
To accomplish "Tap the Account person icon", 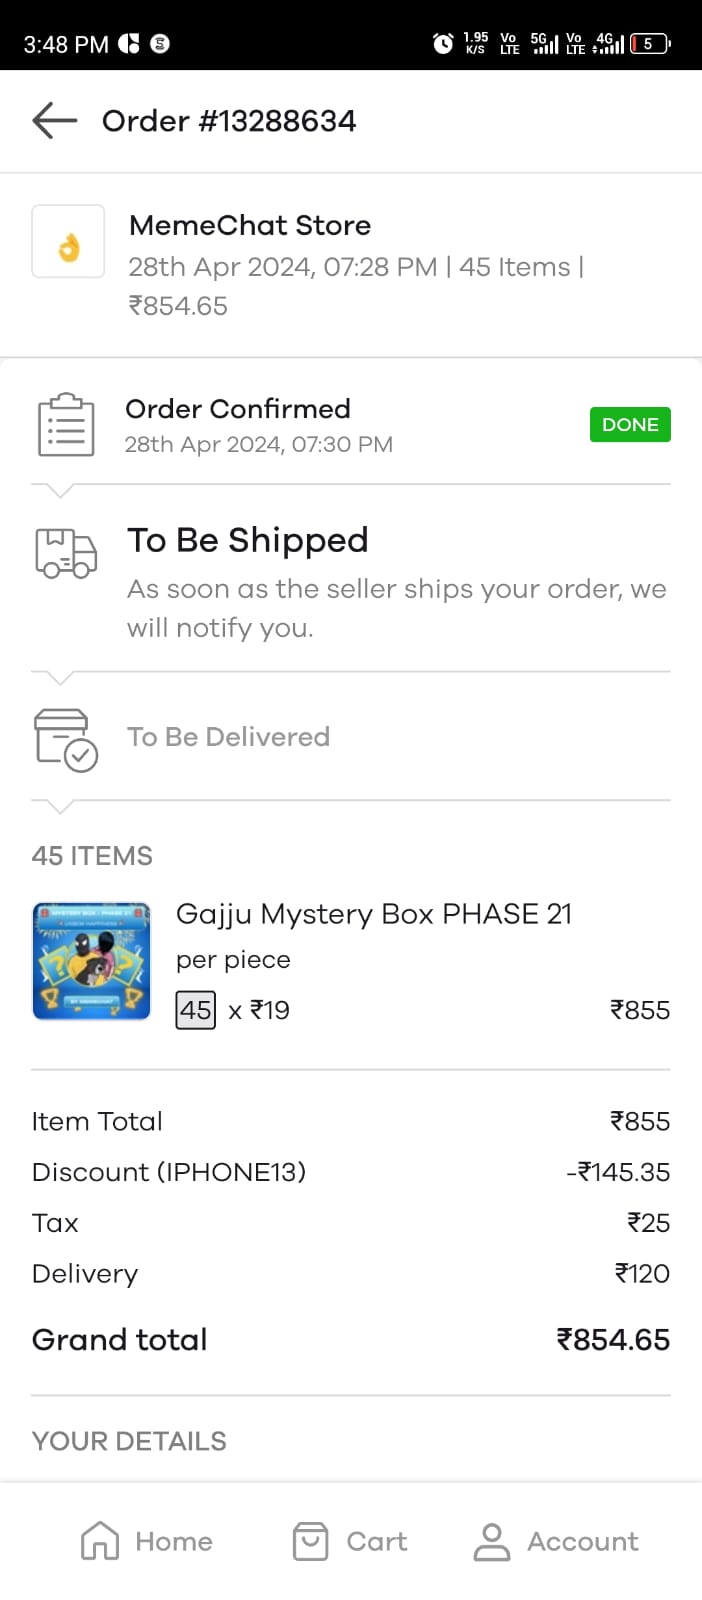I will pyautogui.click(x=492, y=1541).
